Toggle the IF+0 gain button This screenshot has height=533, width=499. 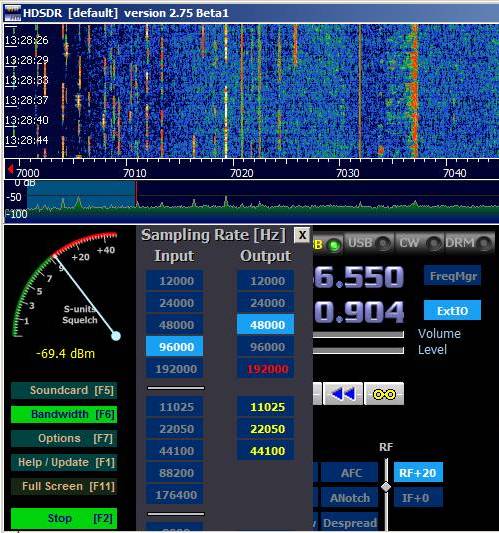click(418, 498)
